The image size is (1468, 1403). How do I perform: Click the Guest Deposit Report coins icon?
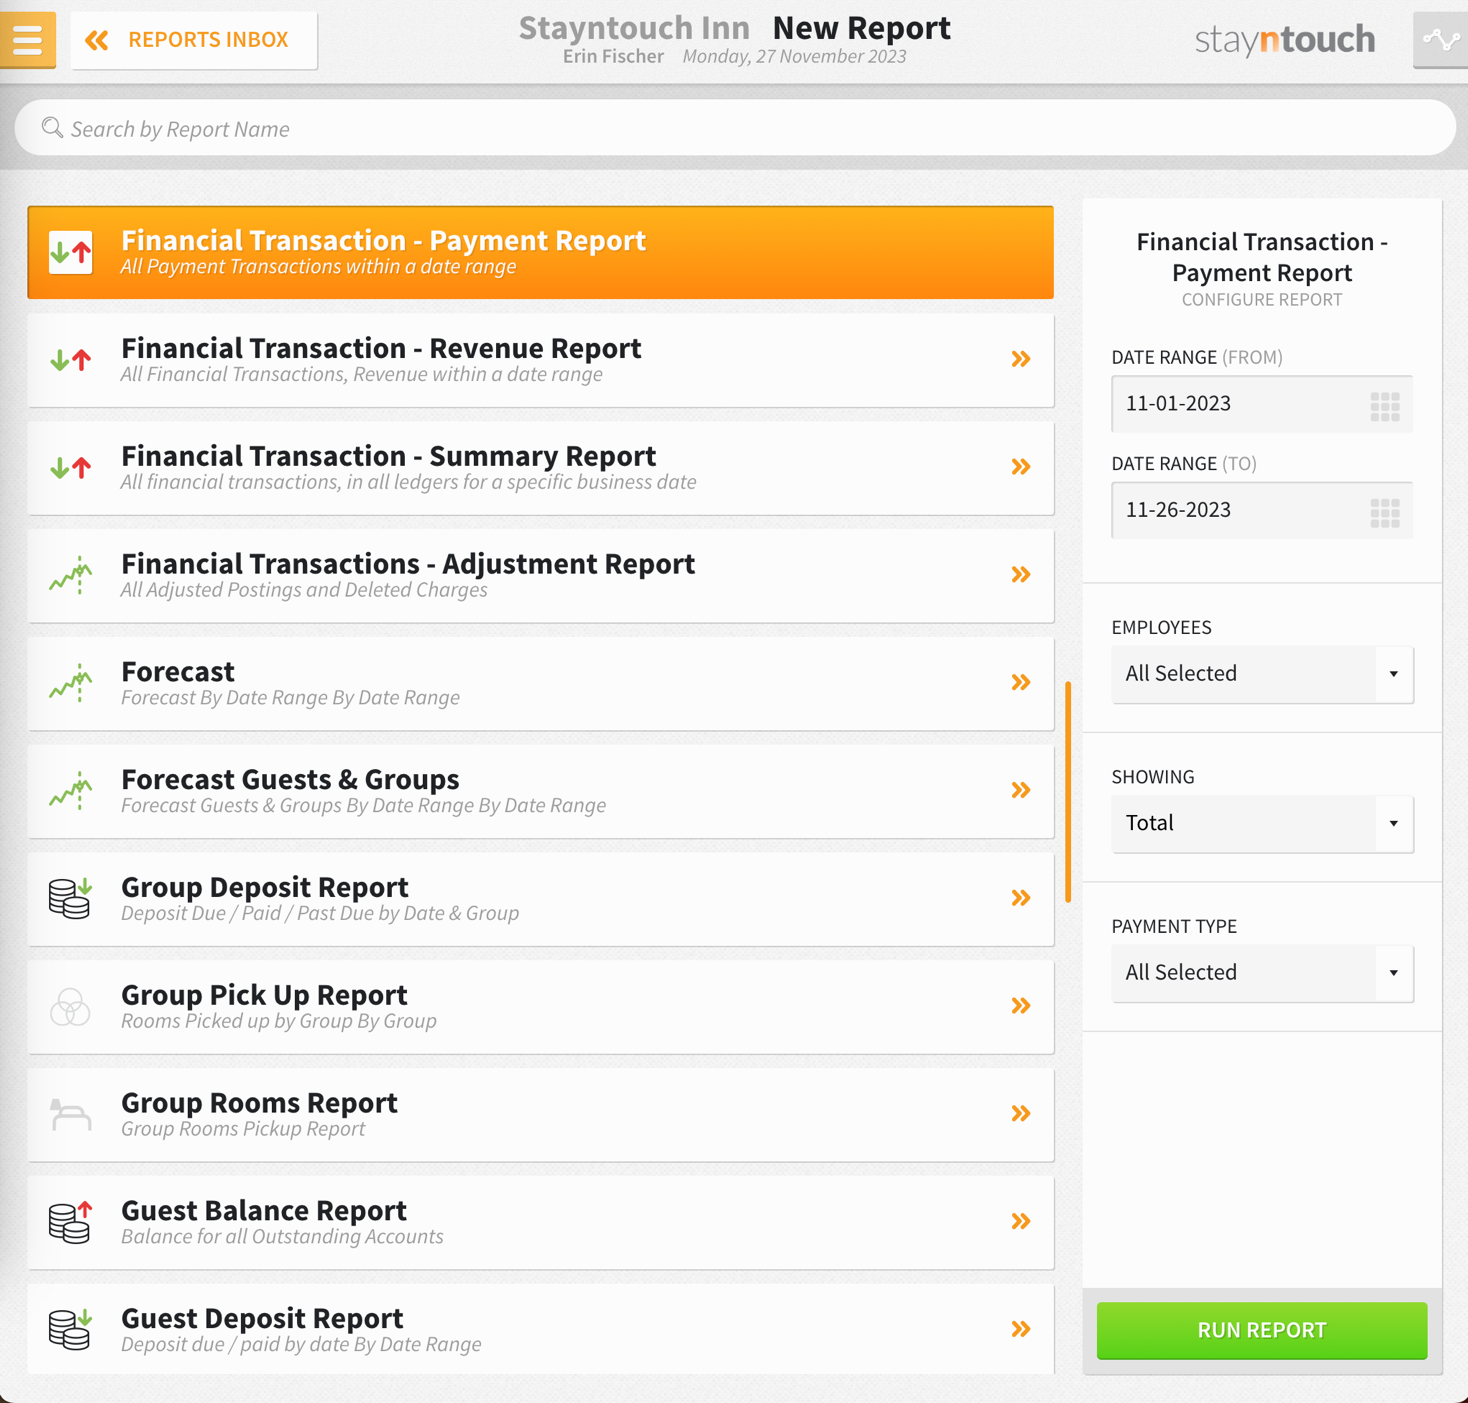[71, 1329]
